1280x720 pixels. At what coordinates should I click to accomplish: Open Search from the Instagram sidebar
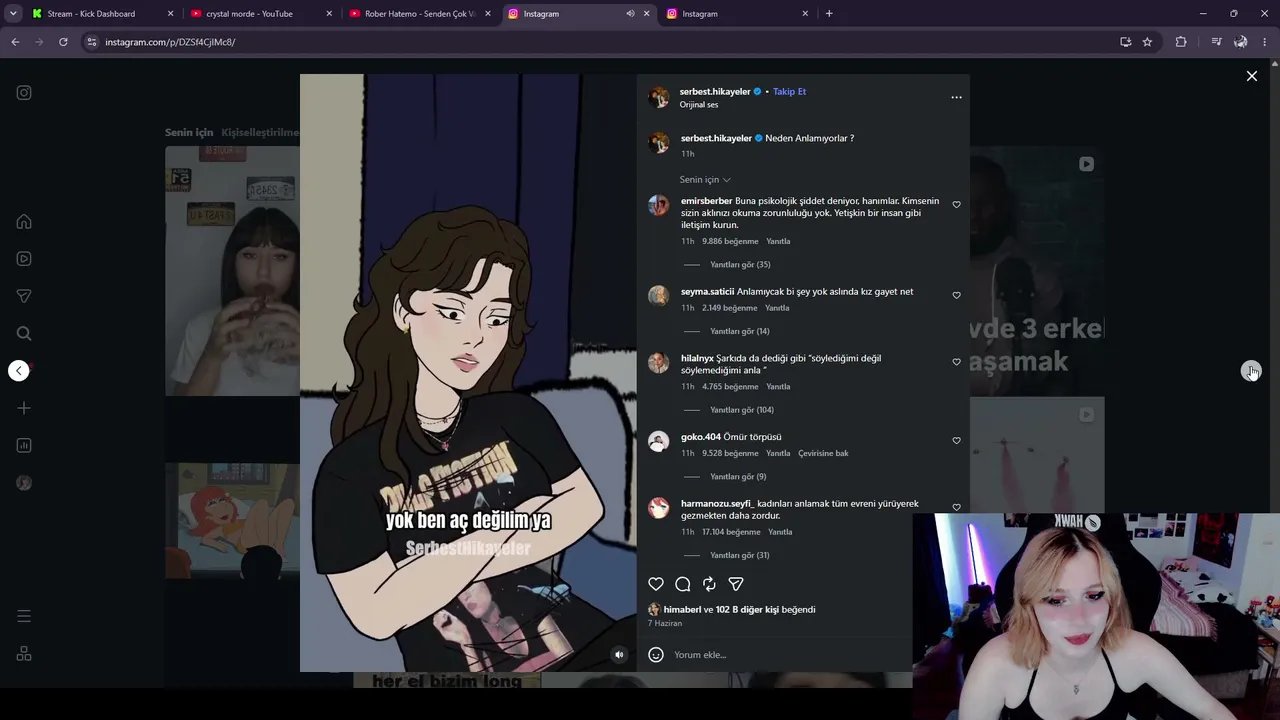click(24, 333)
